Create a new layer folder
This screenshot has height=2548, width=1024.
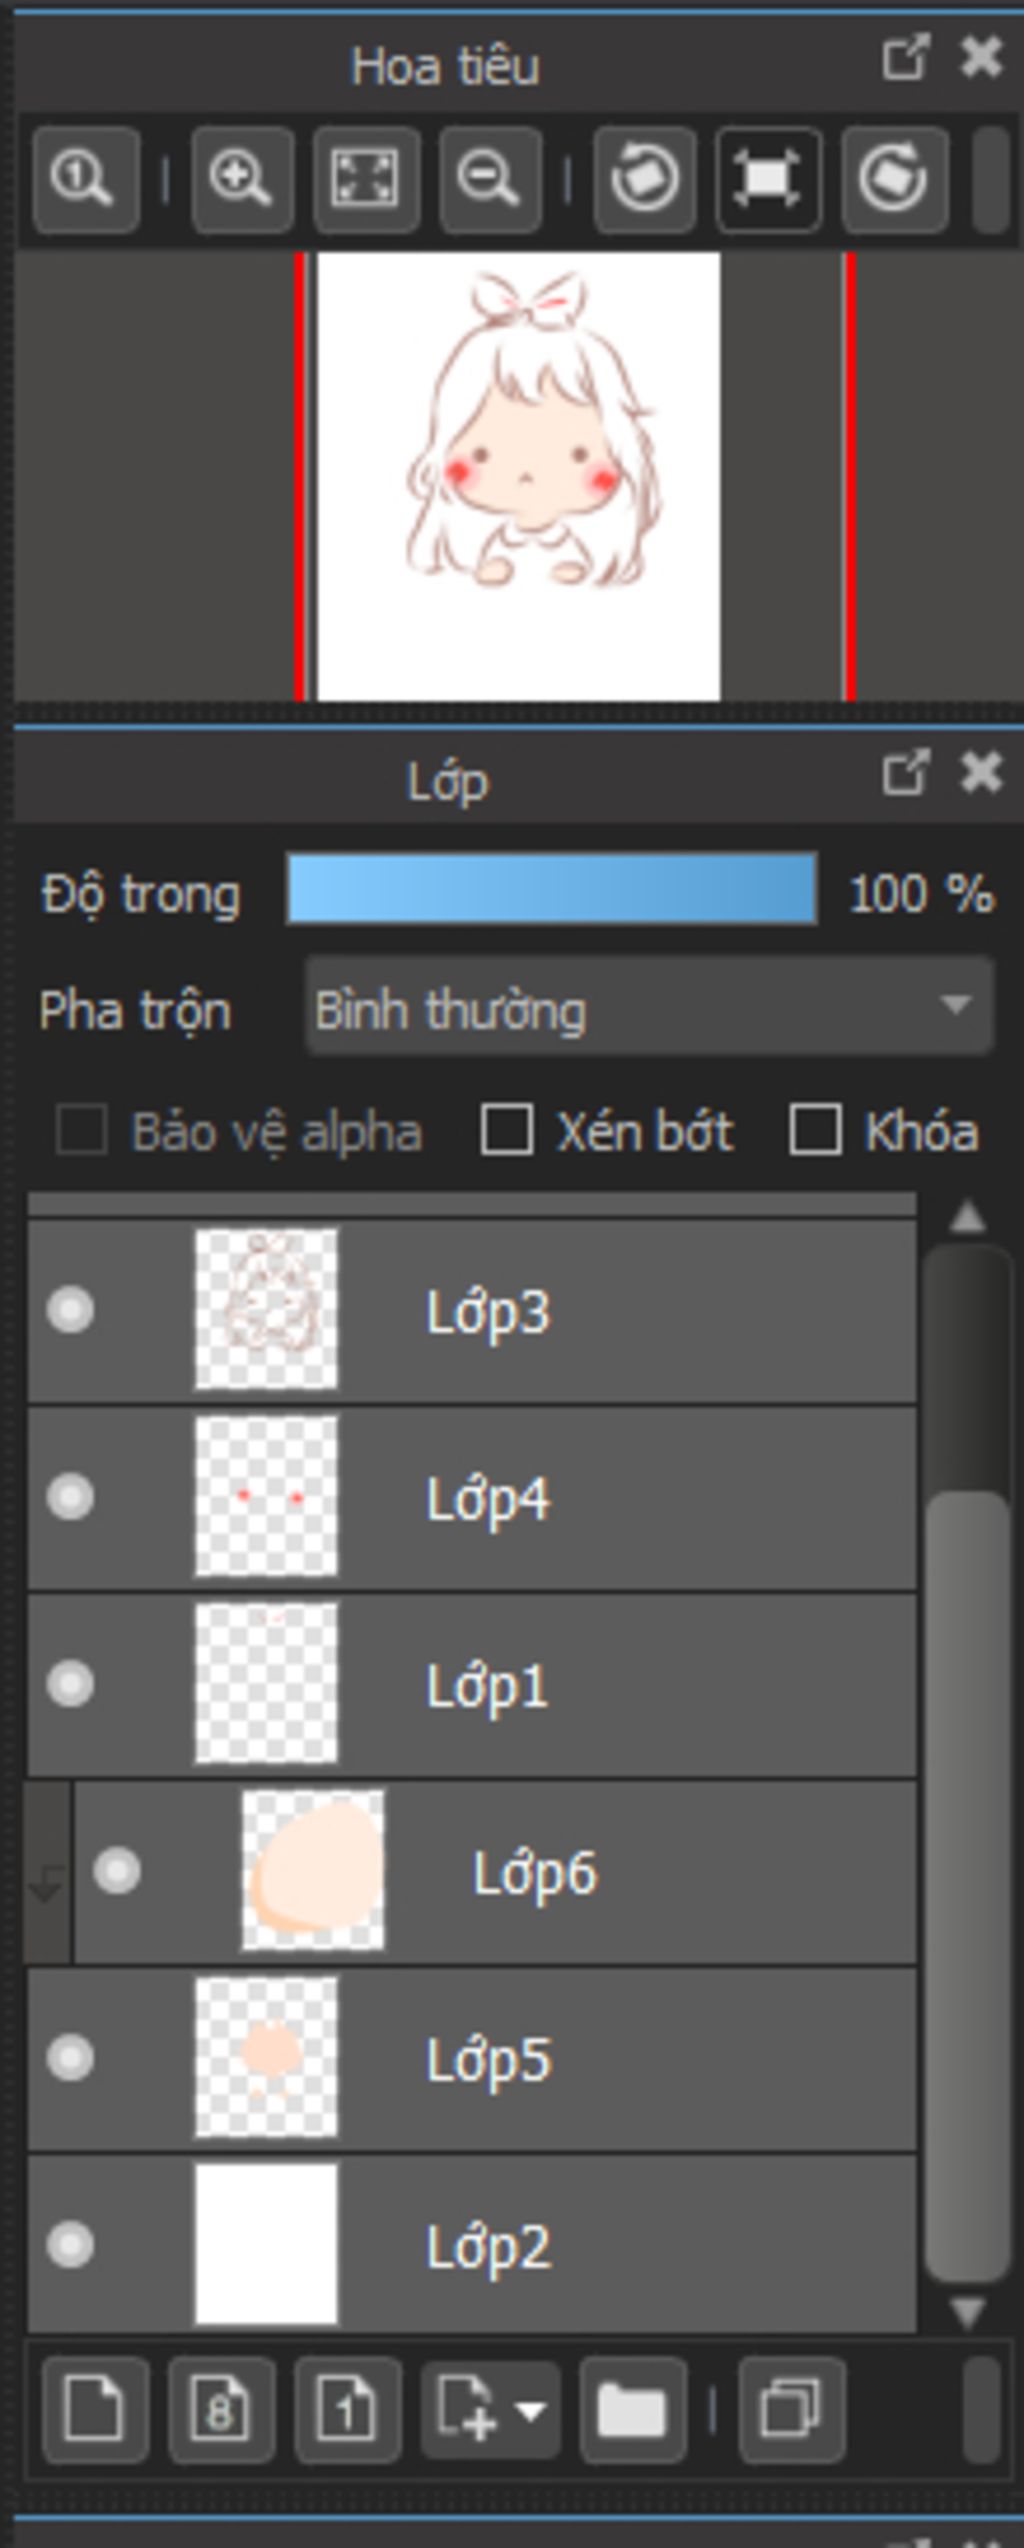632,2410
